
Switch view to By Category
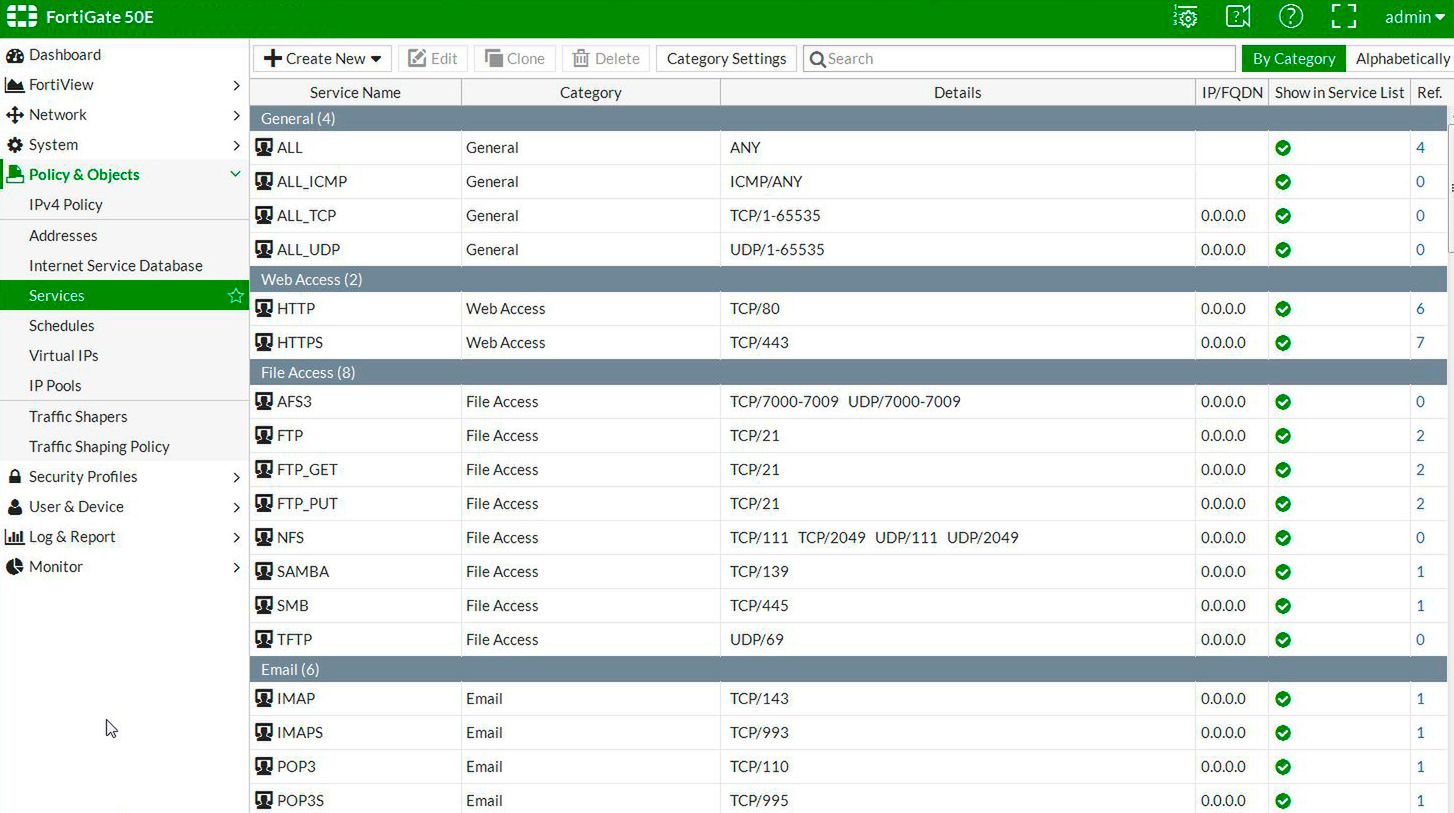point(1293,59)
